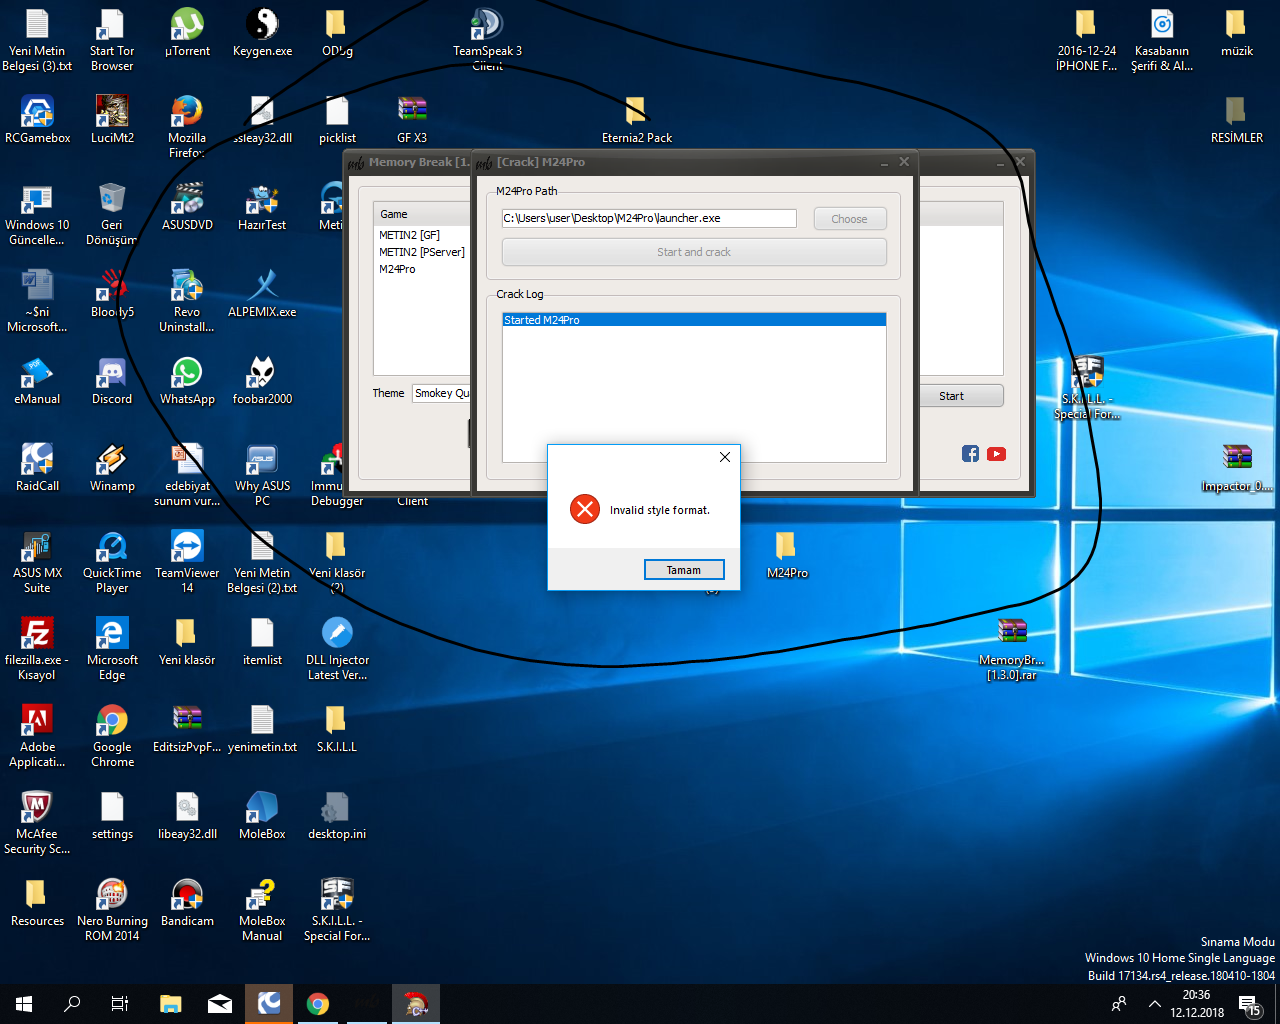
Task: Open the µTorrent desktop icon
Action: coord(187,33)
